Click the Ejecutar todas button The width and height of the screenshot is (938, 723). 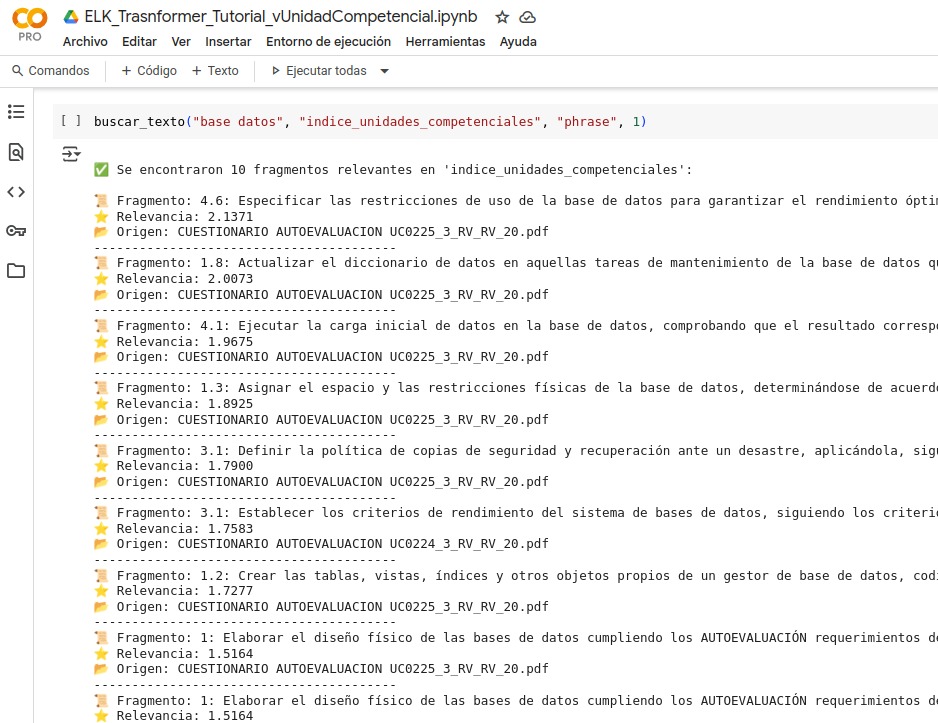click(x=319, y=71)
